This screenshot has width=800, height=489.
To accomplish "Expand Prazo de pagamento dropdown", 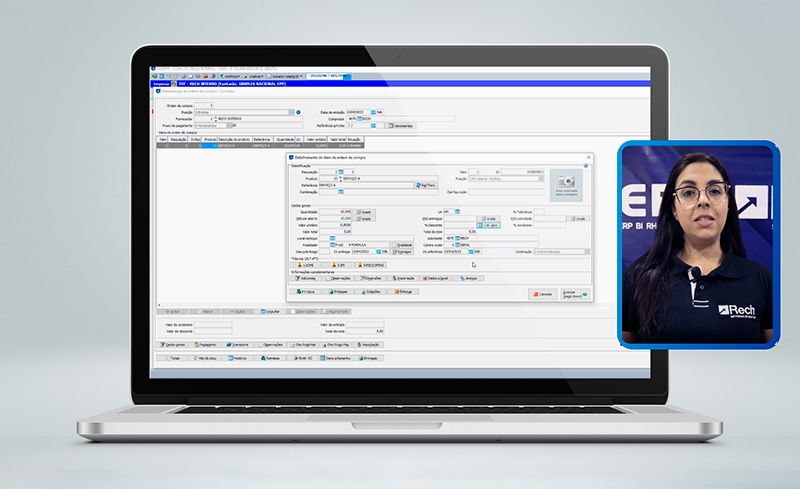I will tap(230, 126).
